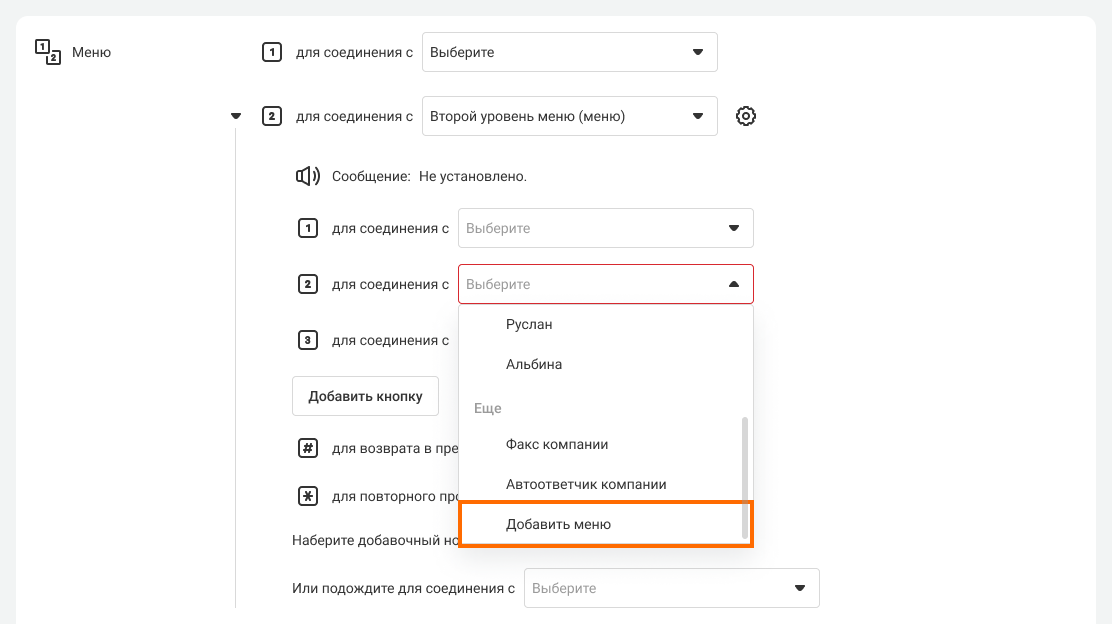
Task: Select Руслан from the list
Action: click(529, 324)
